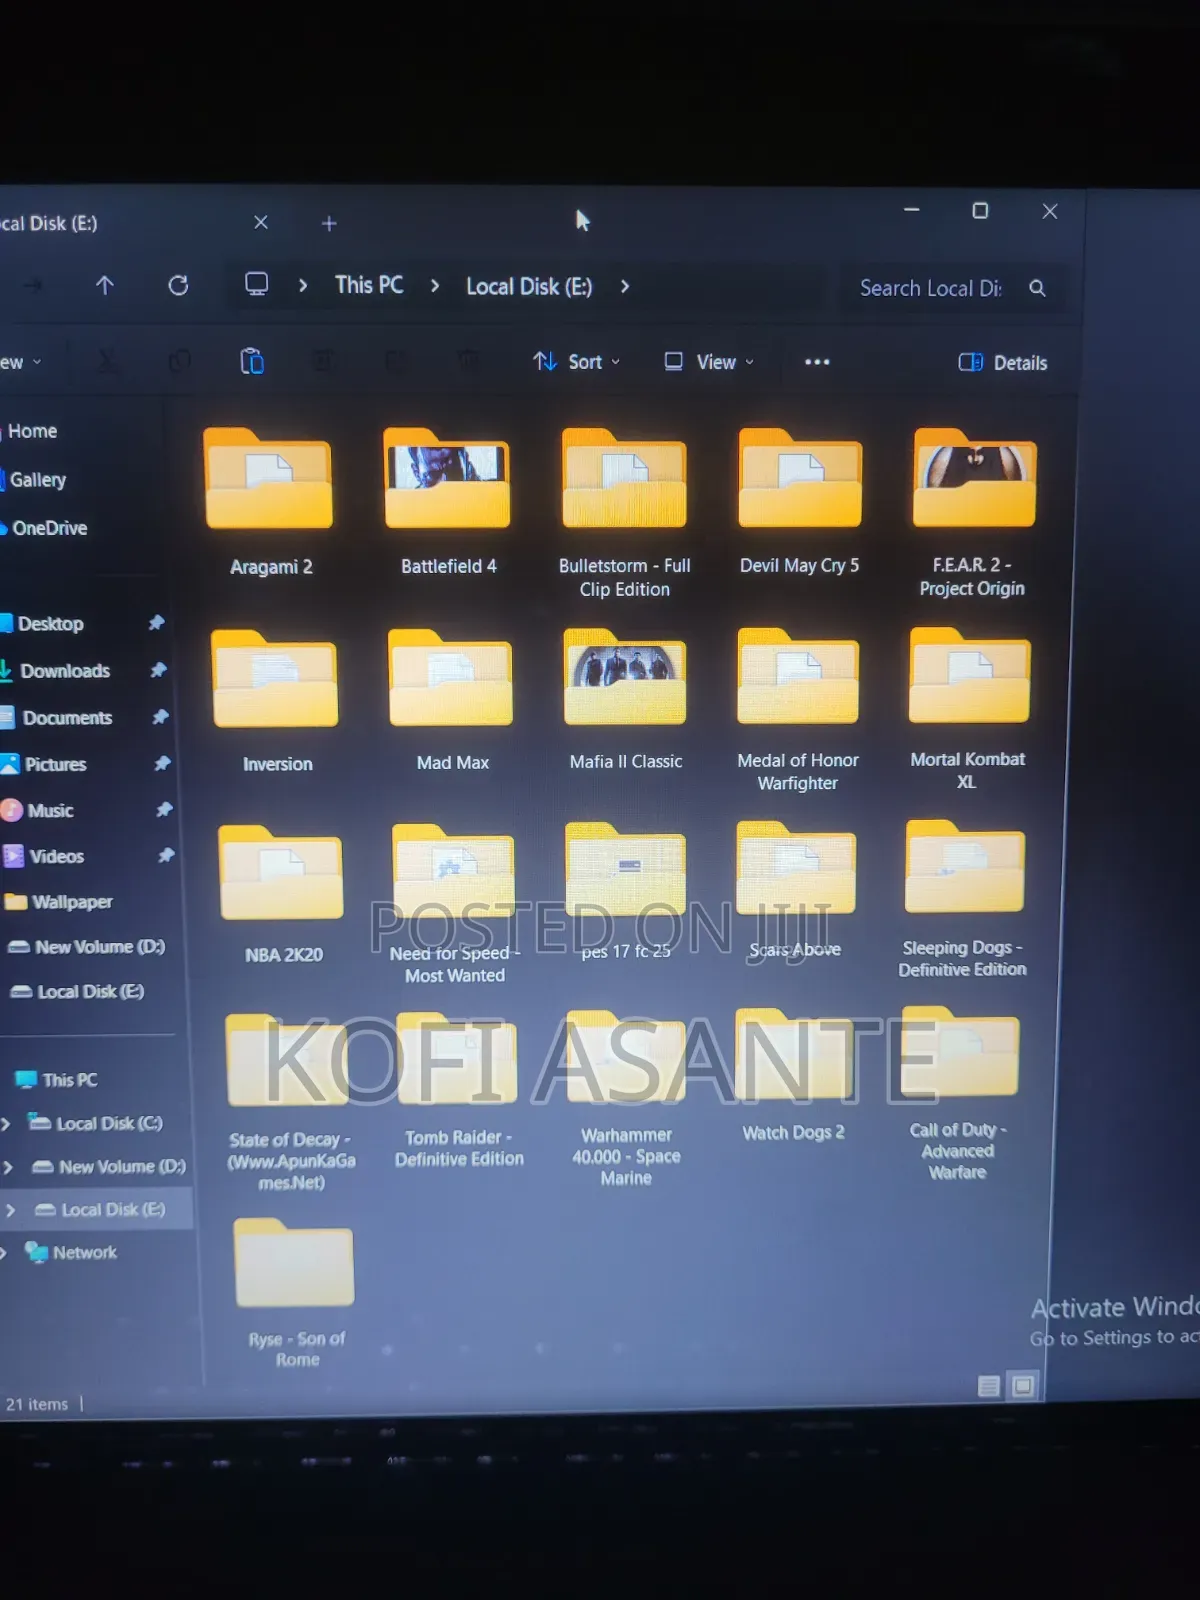Expand New Volume (D:) under This PC

(x=8, y=1167)
